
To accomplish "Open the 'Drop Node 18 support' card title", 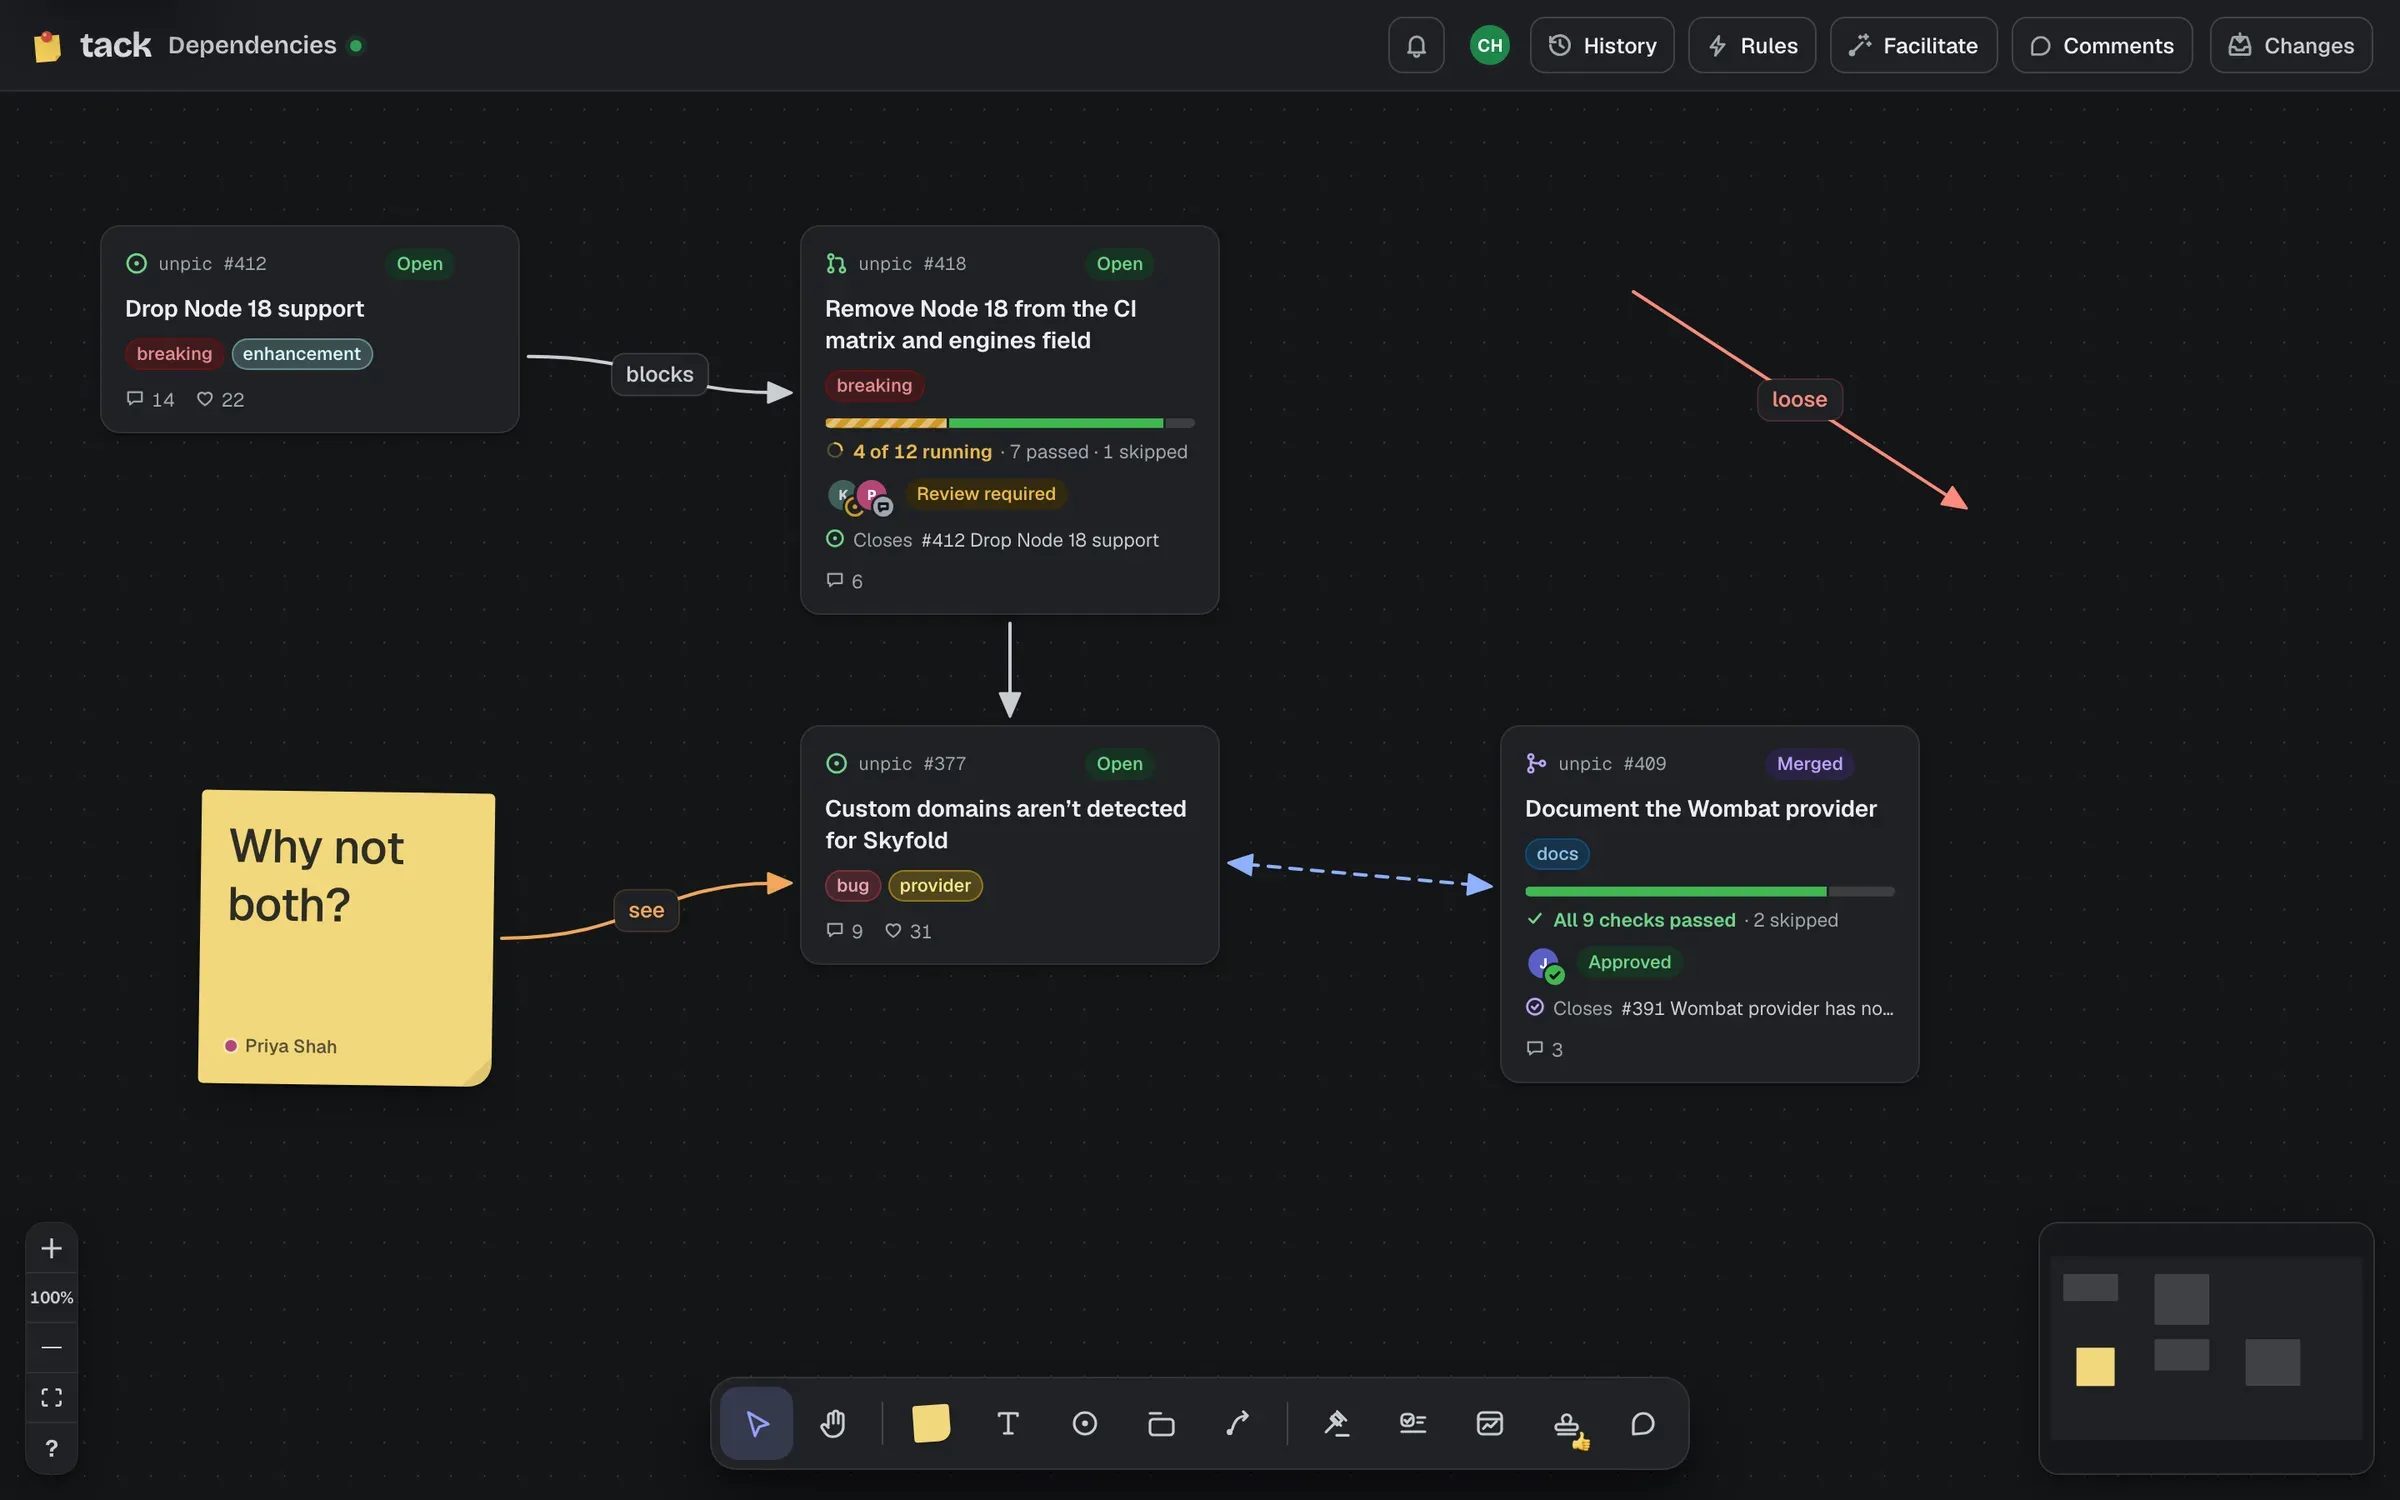I will pos(244,308).
